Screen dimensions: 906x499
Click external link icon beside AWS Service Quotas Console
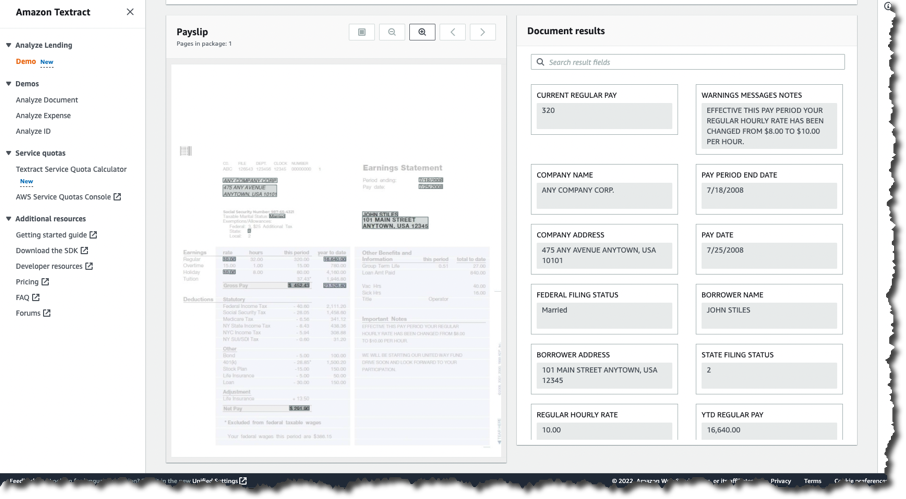pos(117,197)
